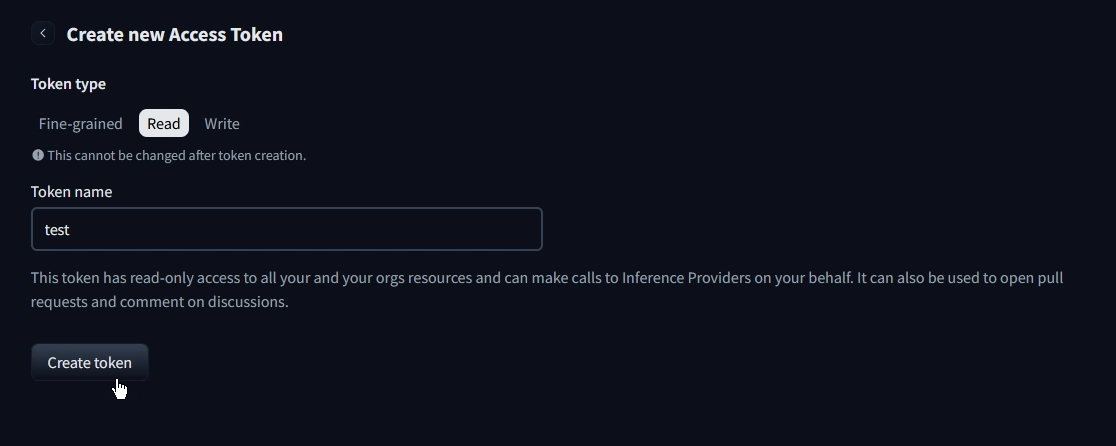Click "on your behalf" in the description
Image resolution: width=1116 pixels, height=446 pixels.
point(804,277)
